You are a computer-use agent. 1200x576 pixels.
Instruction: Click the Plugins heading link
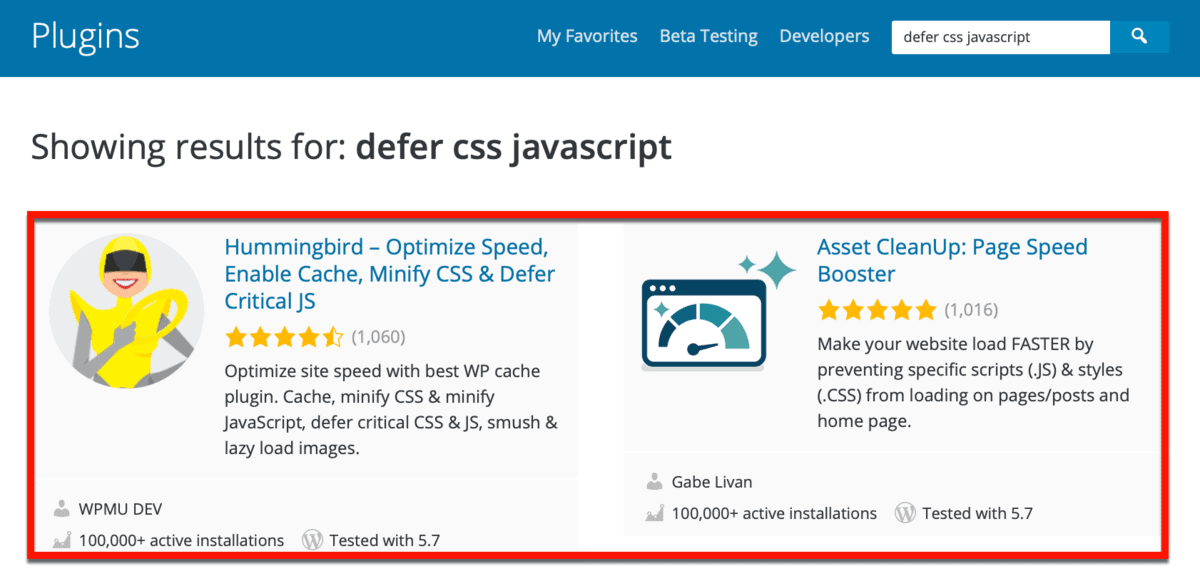coord(85,36)
